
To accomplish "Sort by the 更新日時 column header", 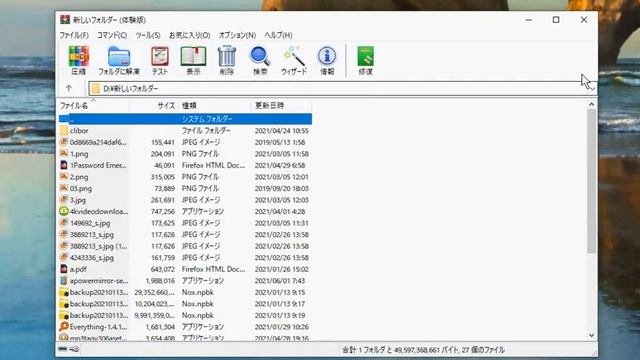I will pyautogui.click(x=281, y=106).
